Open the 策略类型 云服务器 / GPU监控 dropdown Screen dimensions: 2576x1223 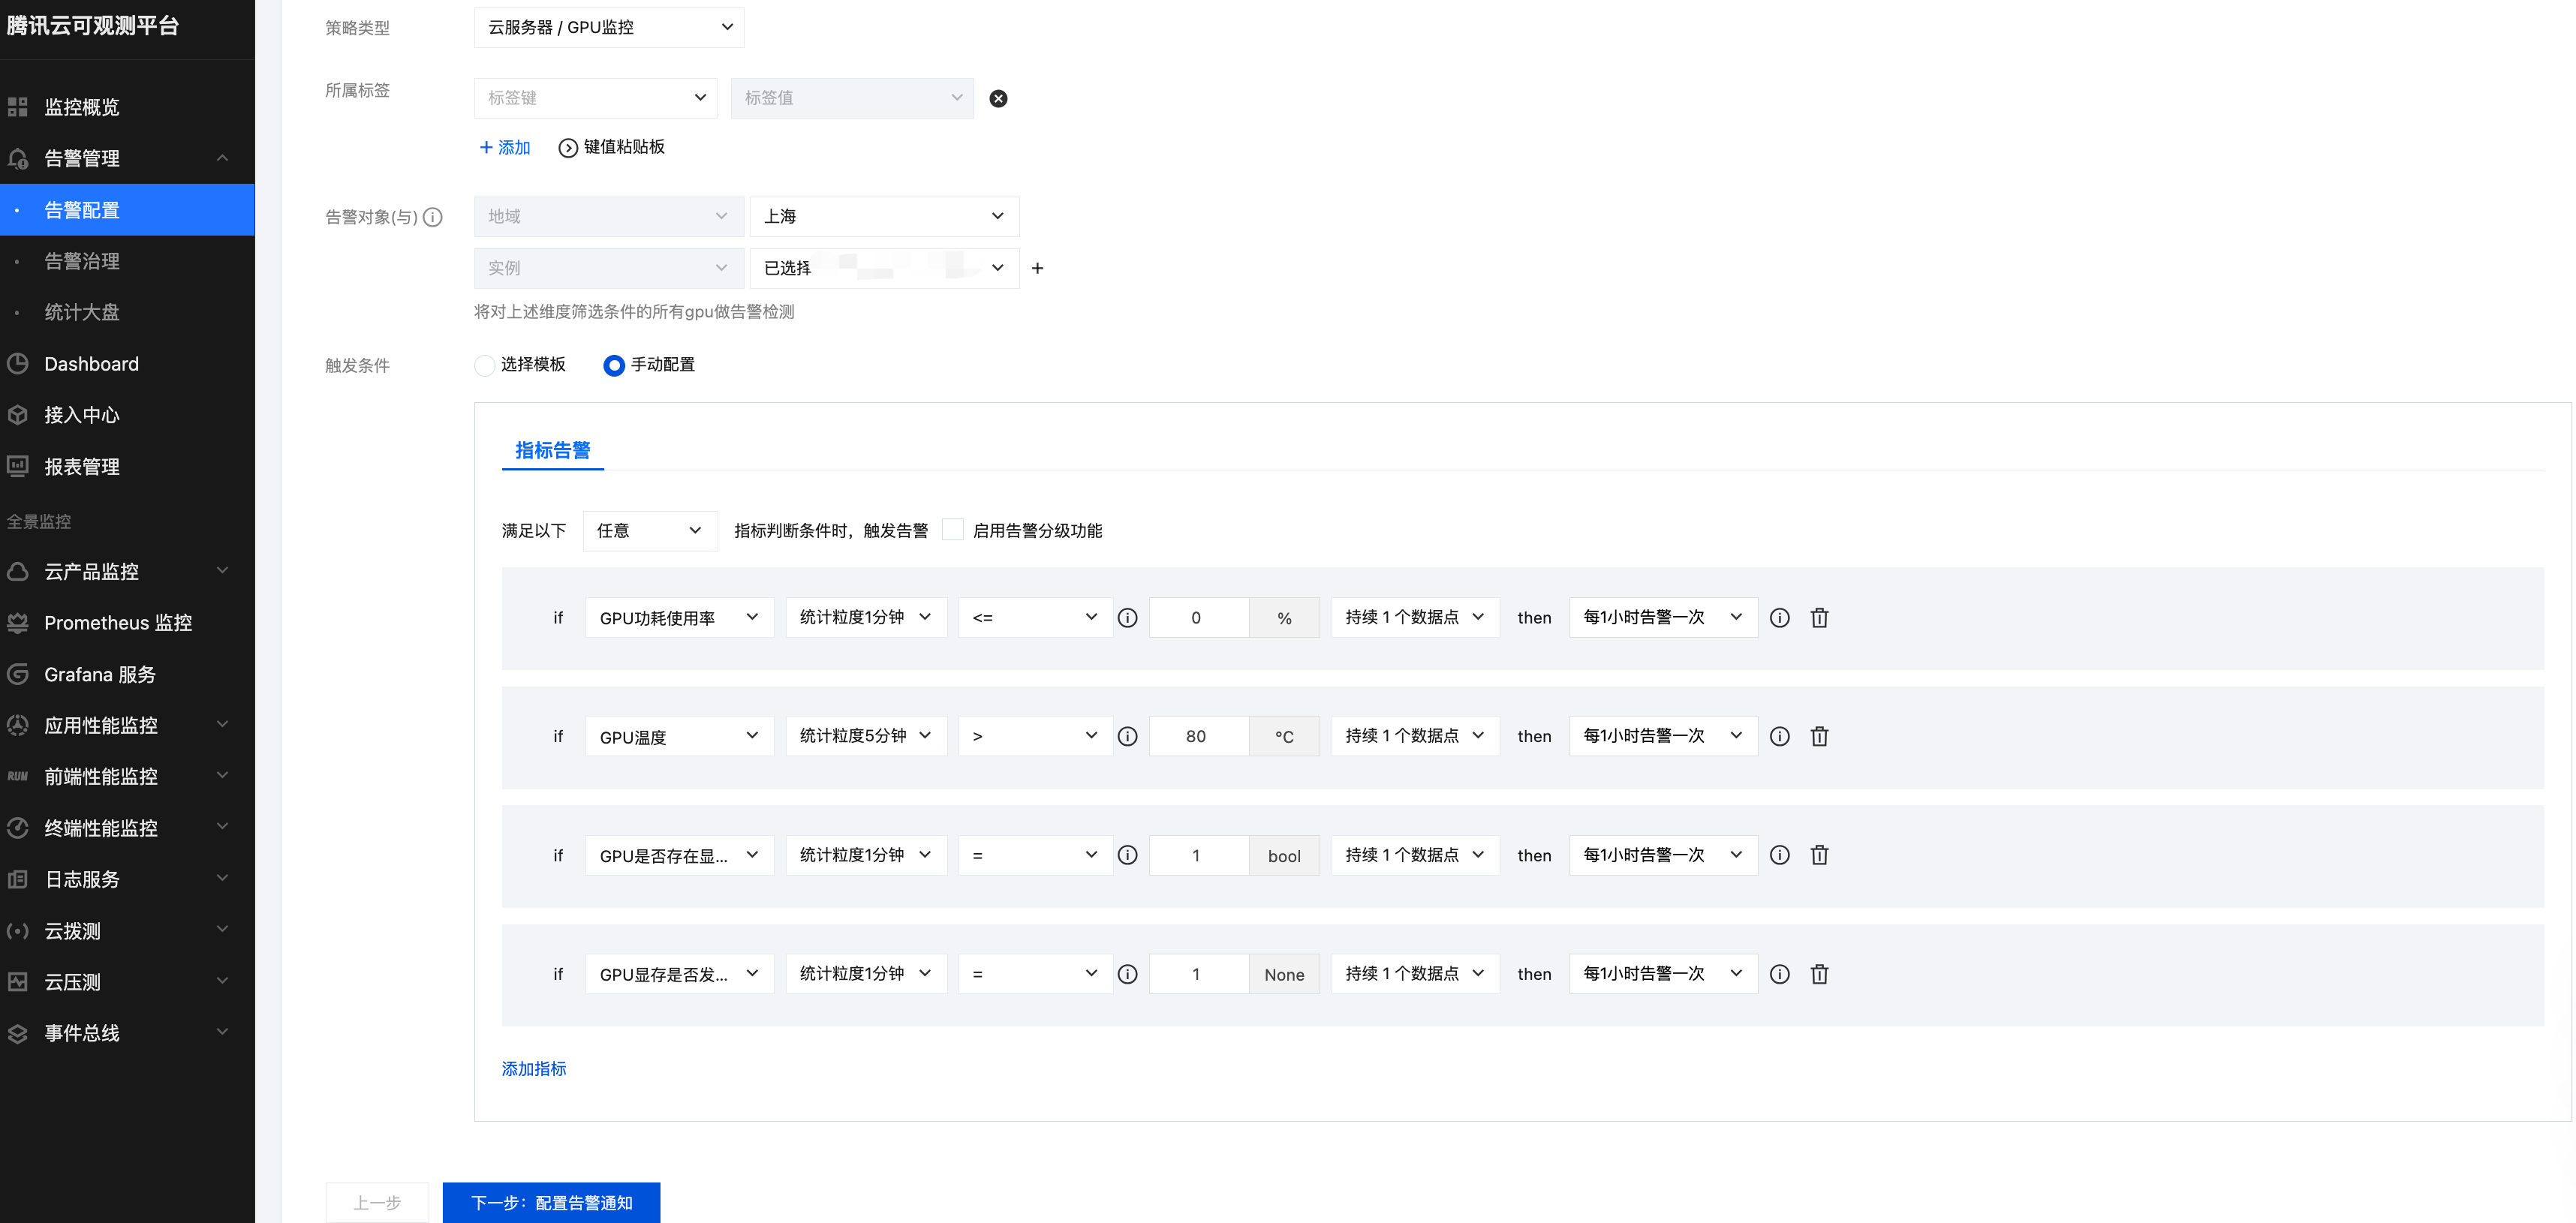tap(608, 27)
